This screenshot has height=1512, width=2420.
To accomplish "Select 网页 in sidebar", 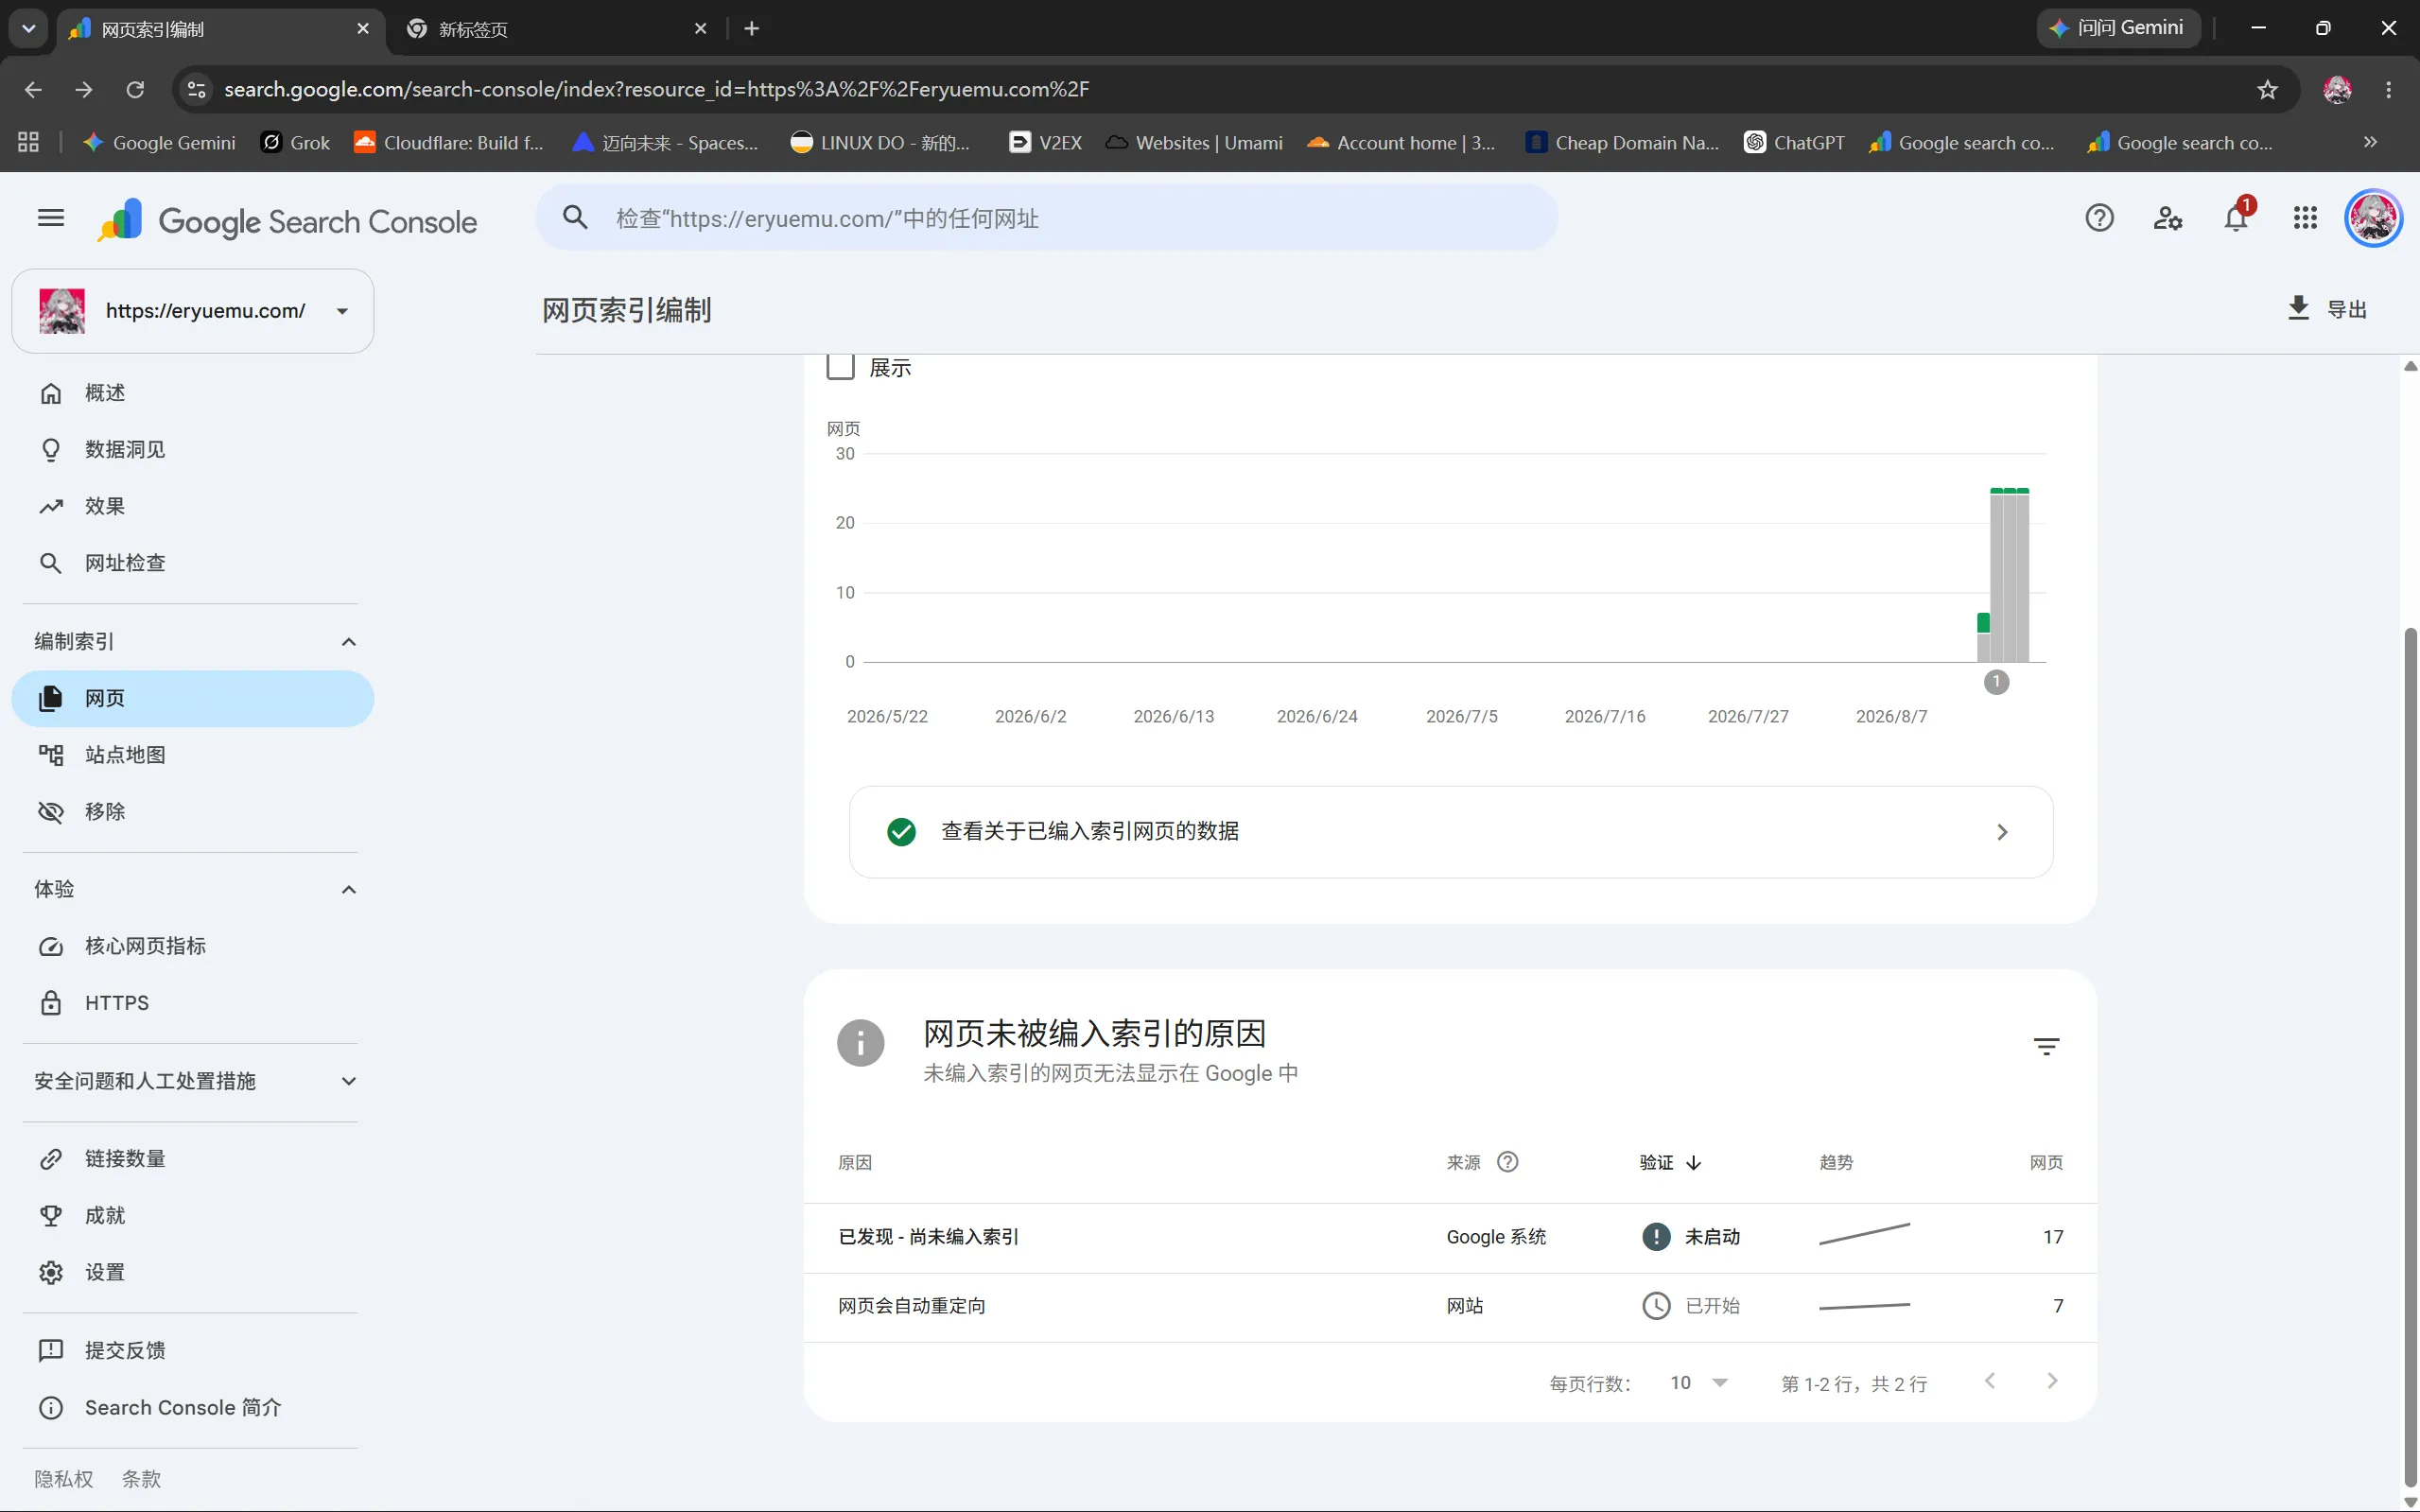I will pyautogui.click(x=193, y=698).
